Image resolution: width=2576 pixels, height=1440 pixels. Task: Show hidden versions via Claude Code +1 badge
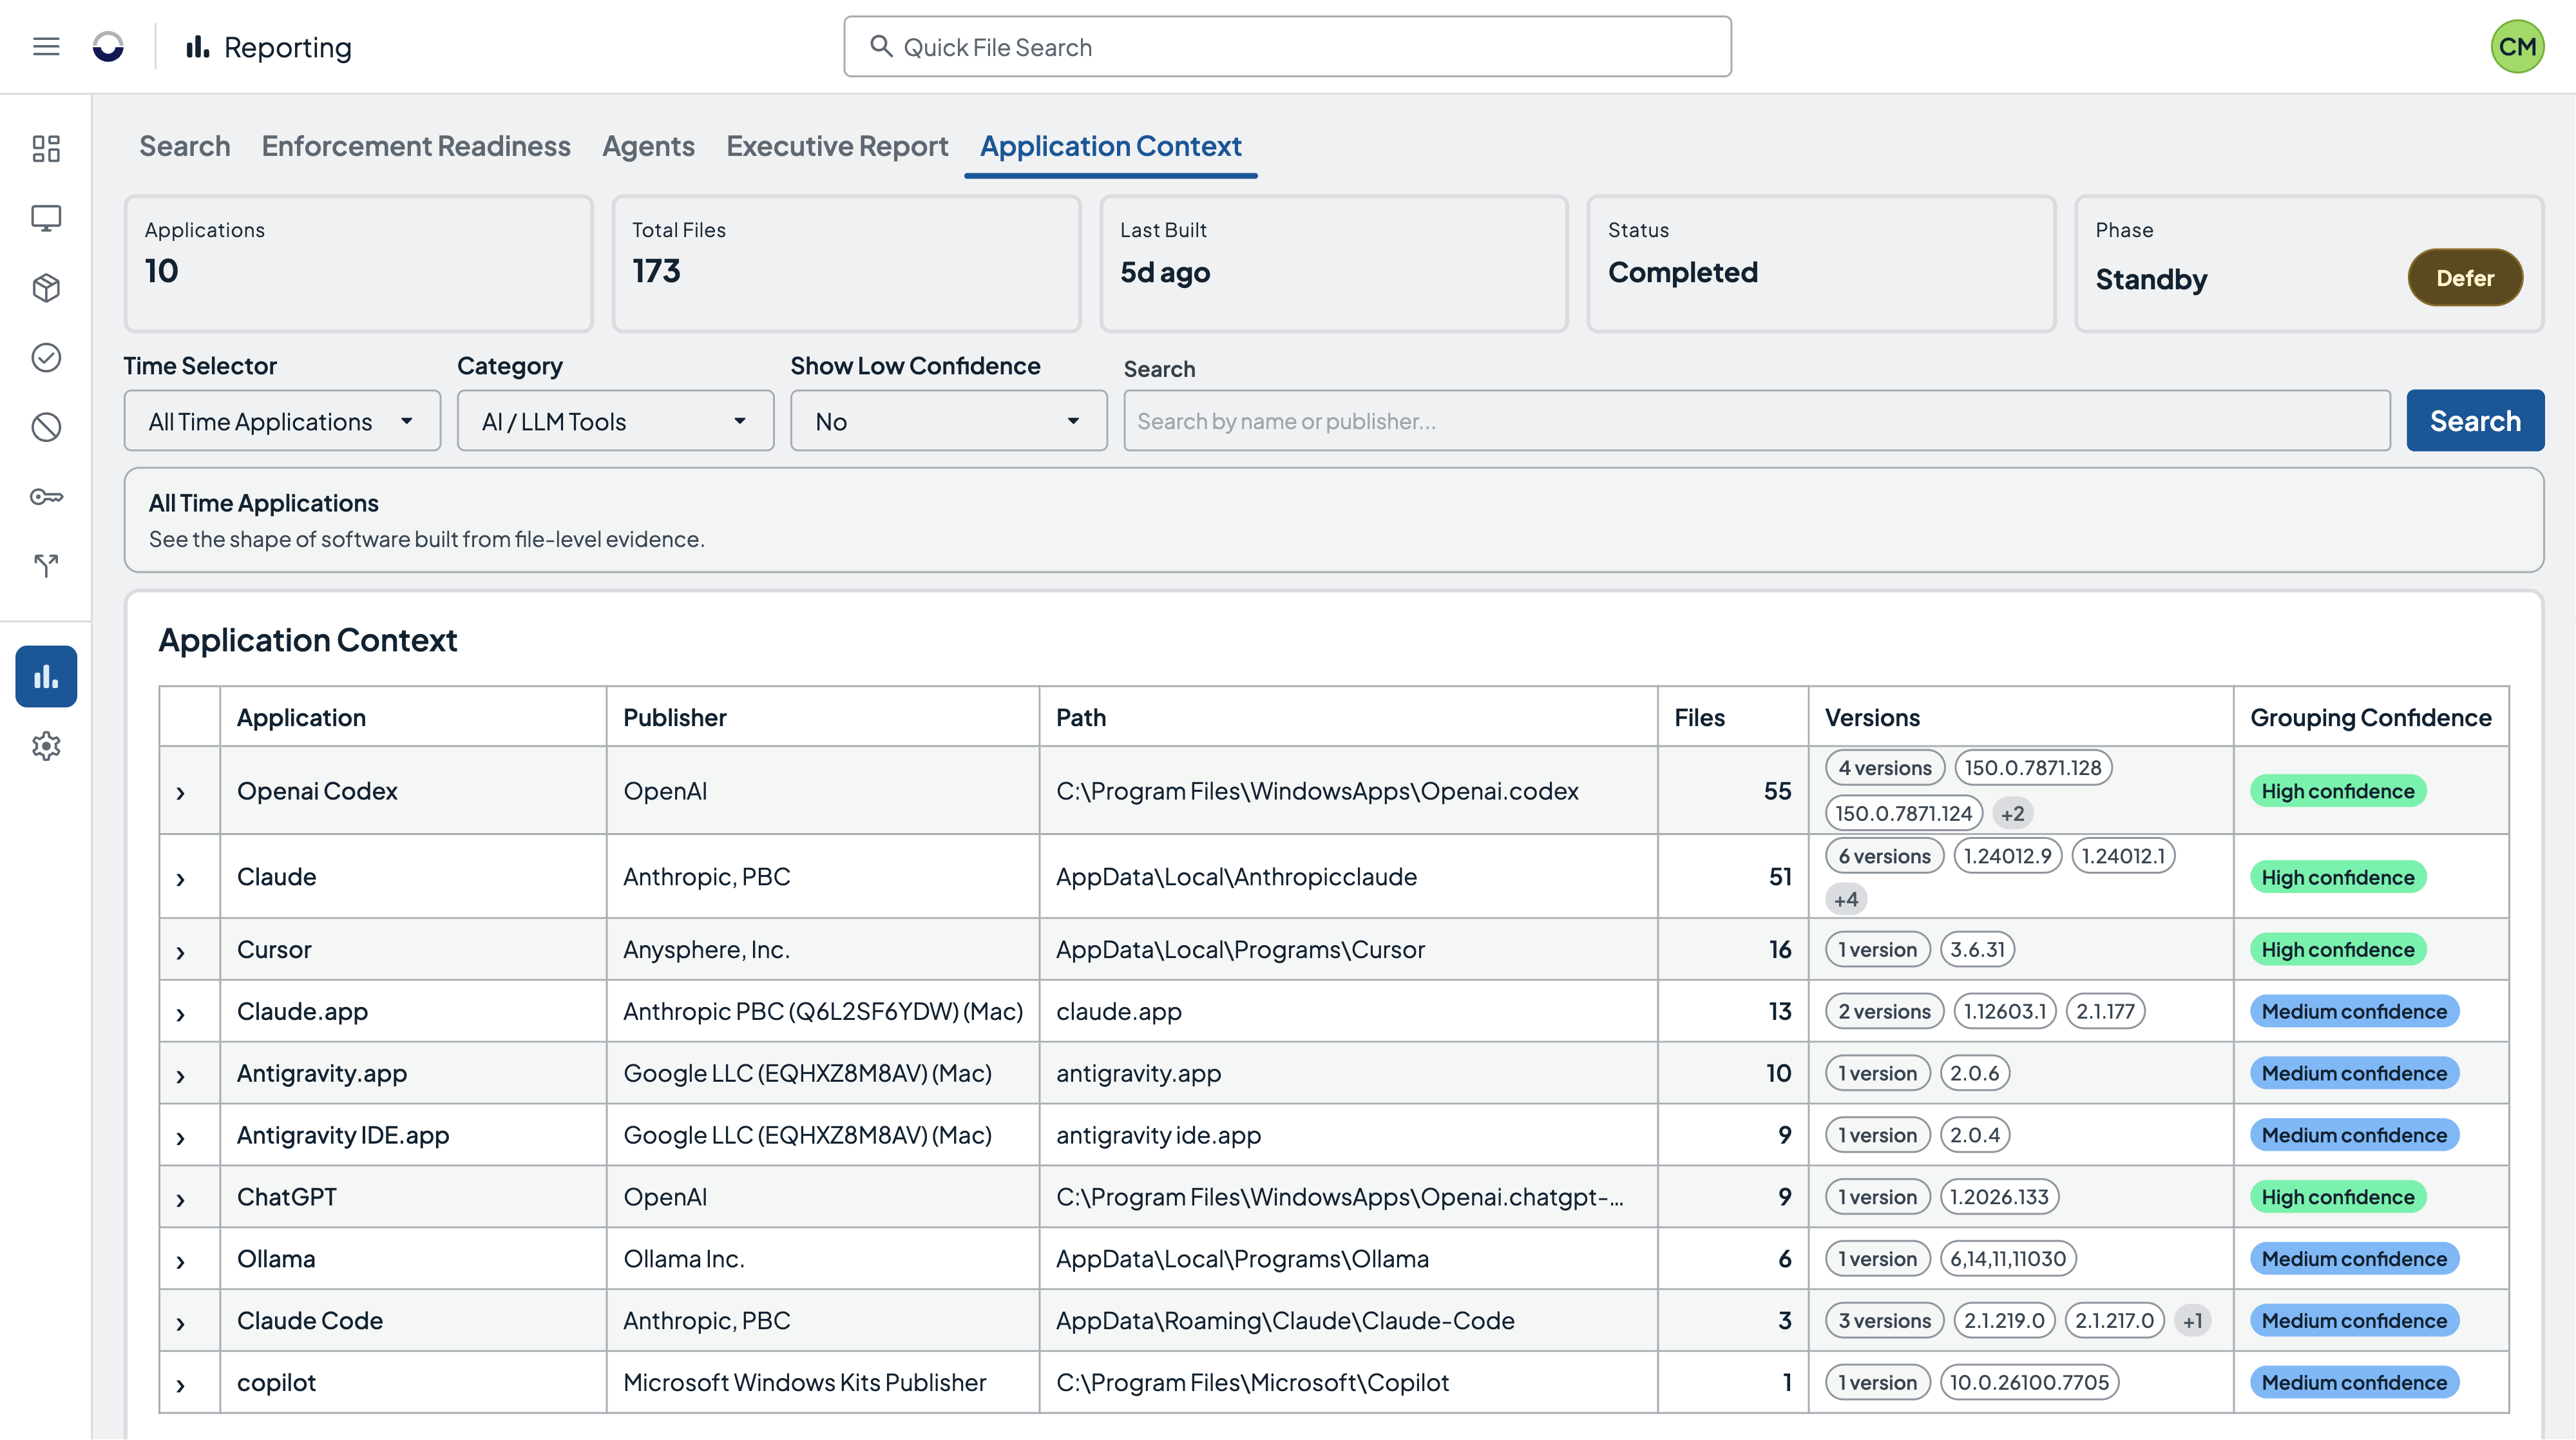tap(2193, 1321)
